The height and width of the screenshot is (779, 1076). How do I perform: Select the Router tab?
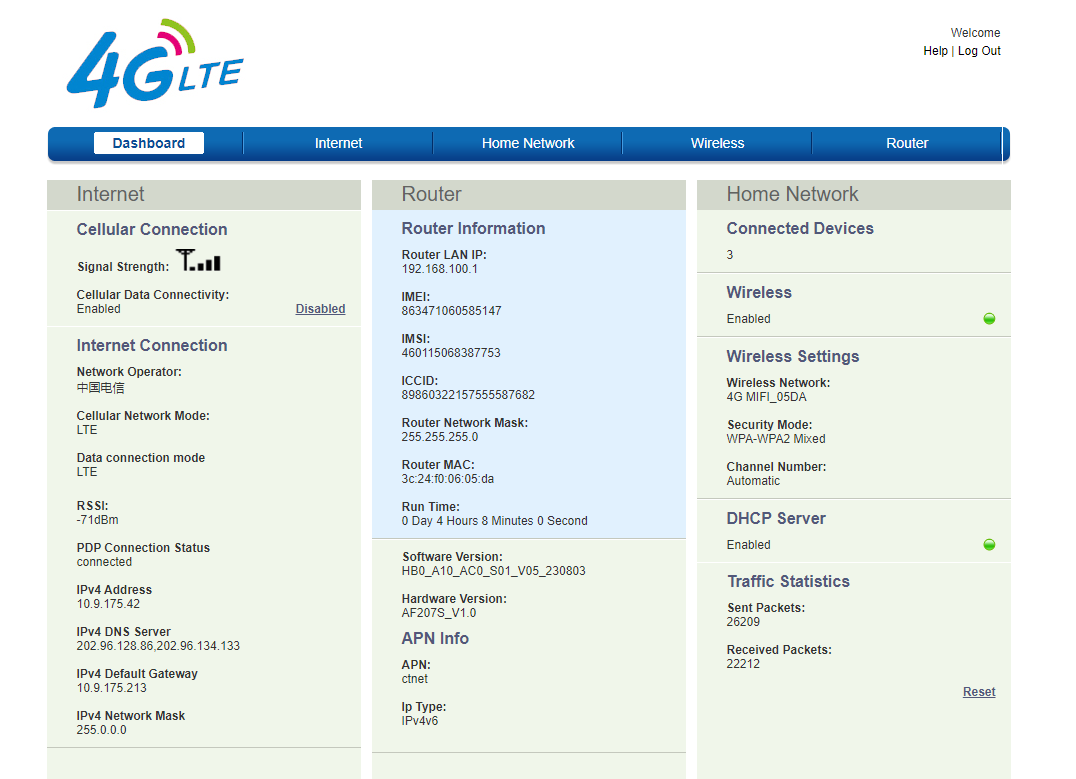pyautogui.click(x=907, y=143)
